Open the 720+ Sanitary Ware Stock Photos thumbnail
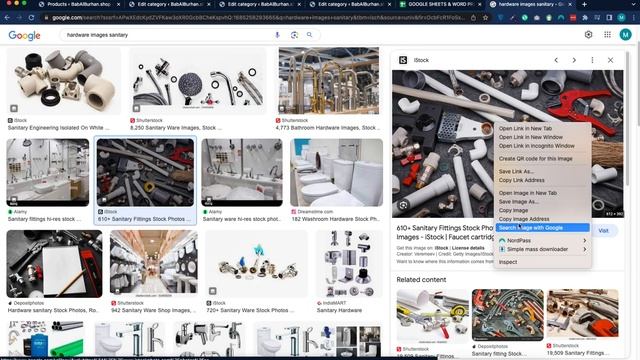The width and height of the screenshot is (640, 360). 256,264
